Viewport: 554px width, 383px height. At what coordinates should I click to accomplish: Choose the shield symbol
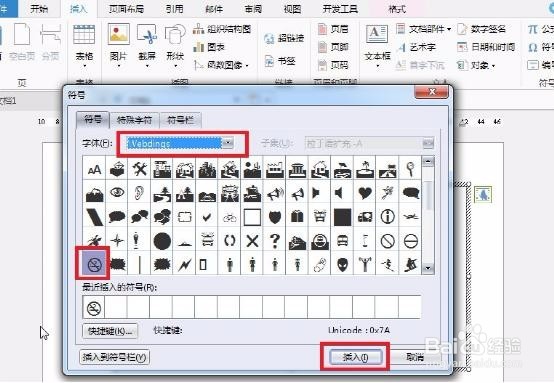pyautogui.click(x=275, y=217)
